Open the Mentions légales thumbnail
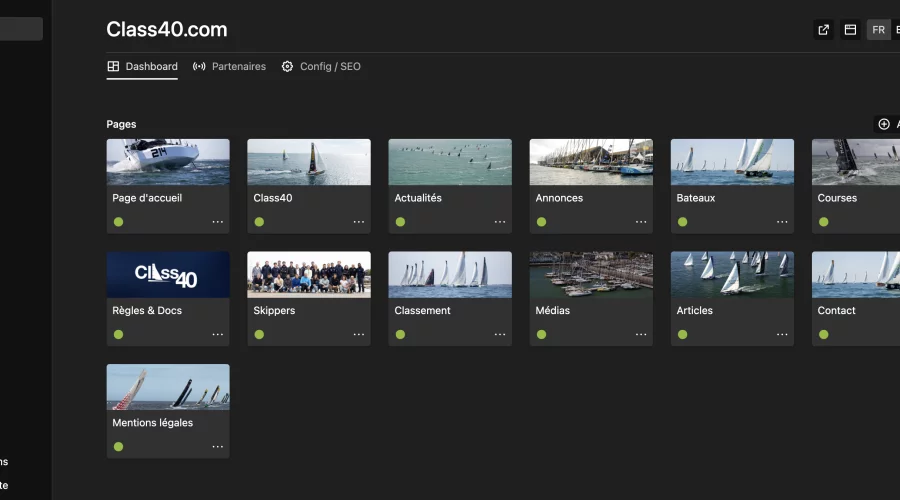Image resolution: width=900 pixels, height=500 pixels. pyautogui.click(x=168, y=387)
